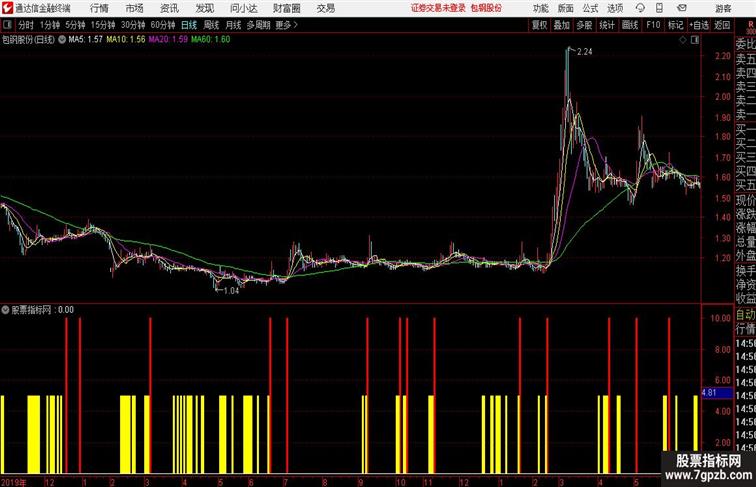Click the diamond icon at chart top right
This screenshot has height=487, width=756.
(683, 40)
